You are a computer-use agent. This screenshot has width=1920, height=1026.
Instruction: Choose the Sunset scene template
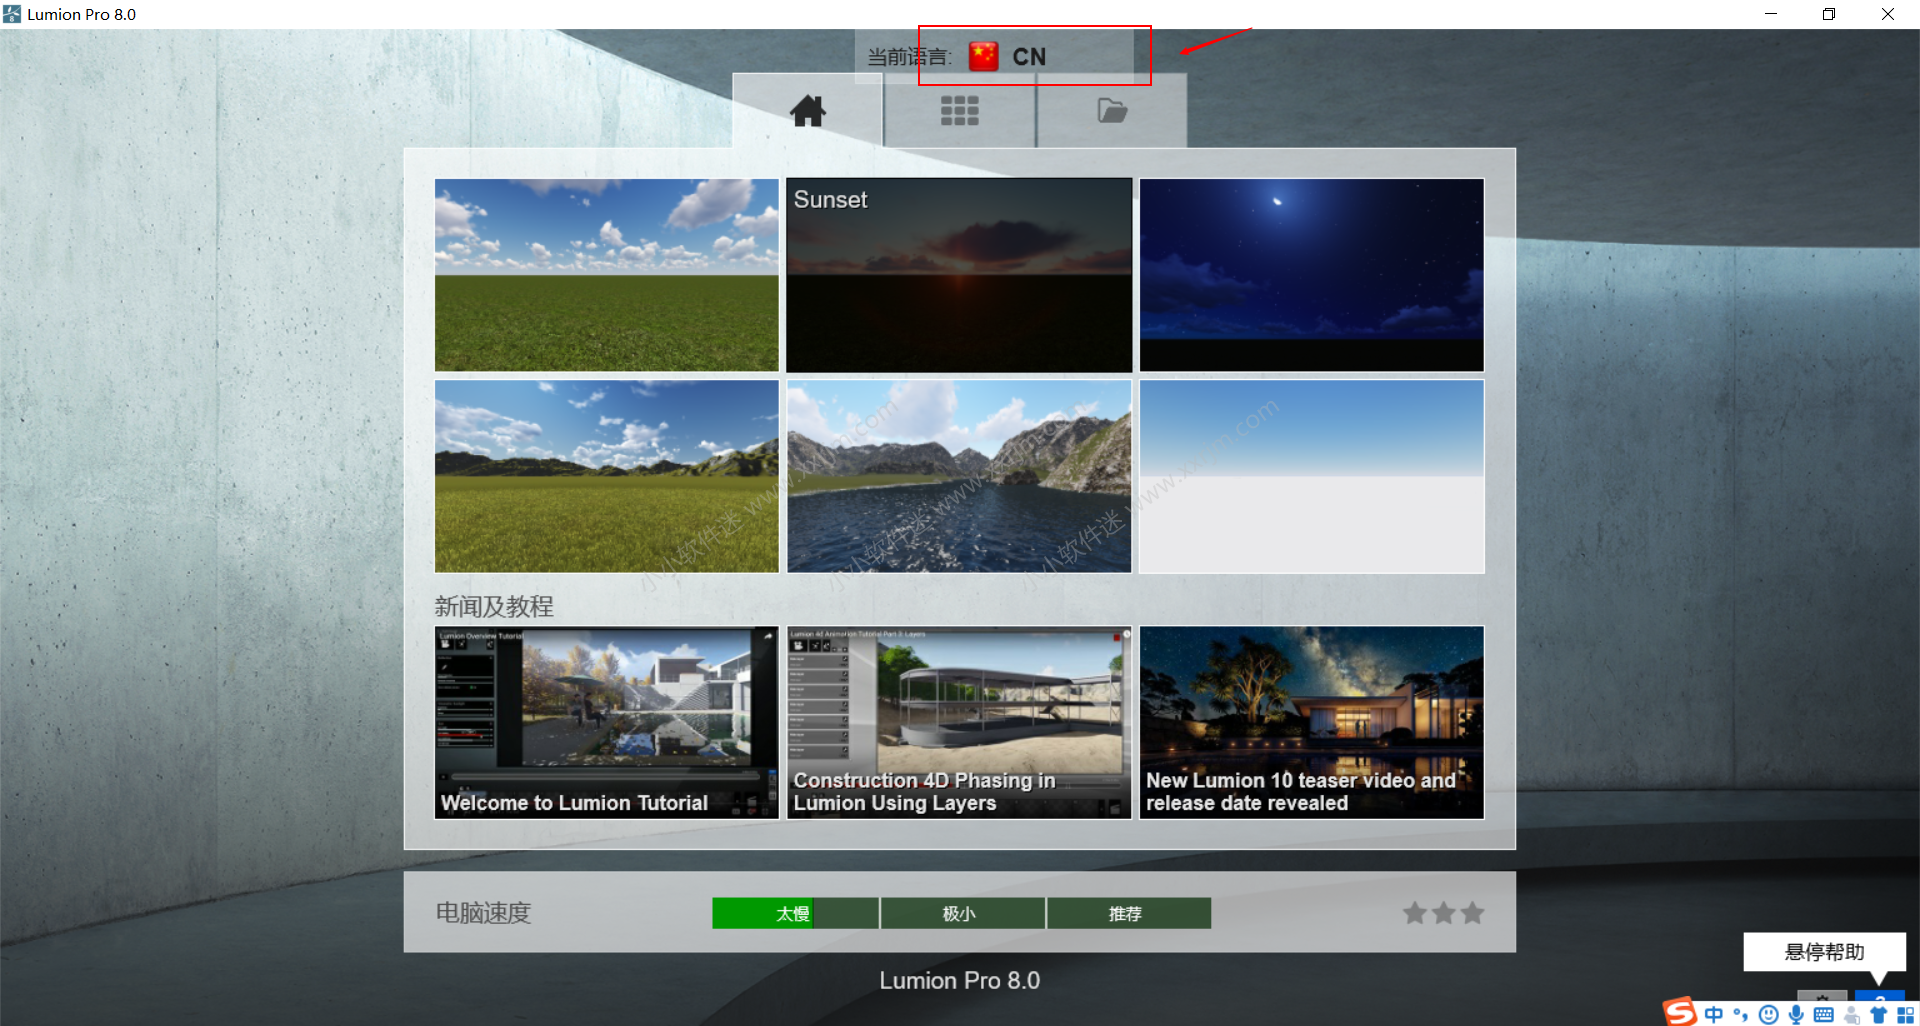tap(959, 275)
